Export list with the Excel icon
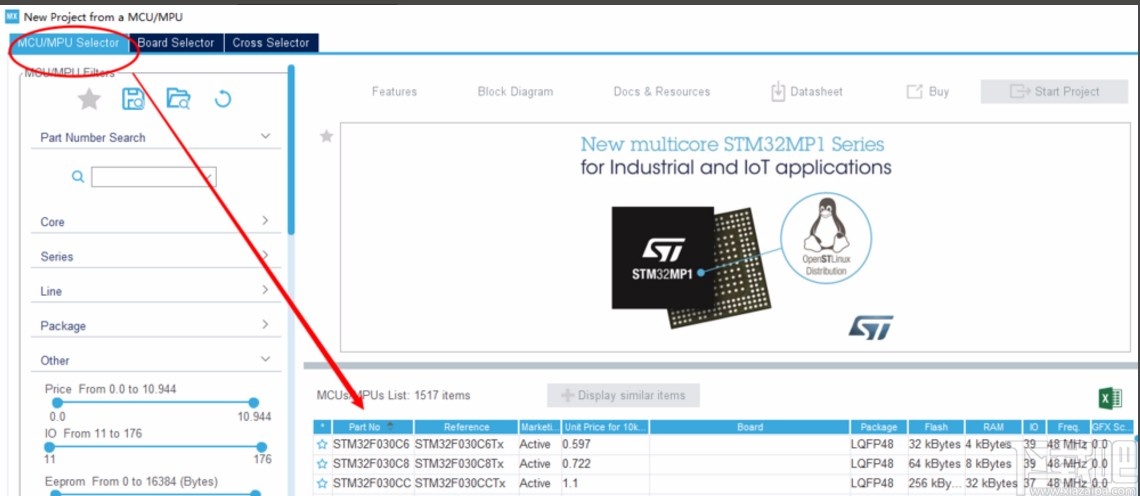 click(x=1109, y=398)
